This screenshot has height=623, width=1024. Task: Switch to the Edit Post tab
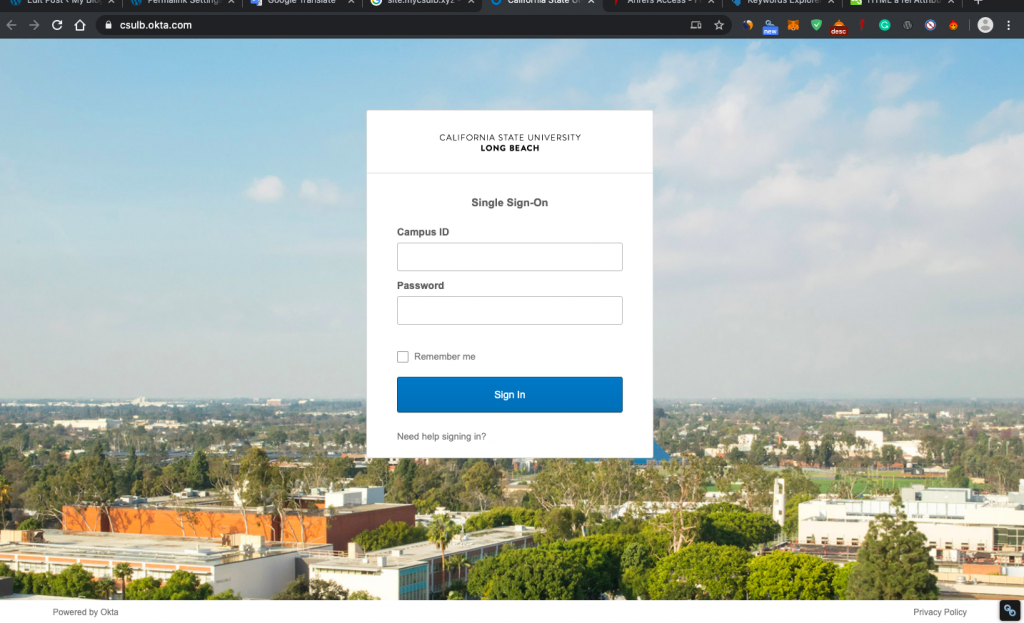[62, 2]
